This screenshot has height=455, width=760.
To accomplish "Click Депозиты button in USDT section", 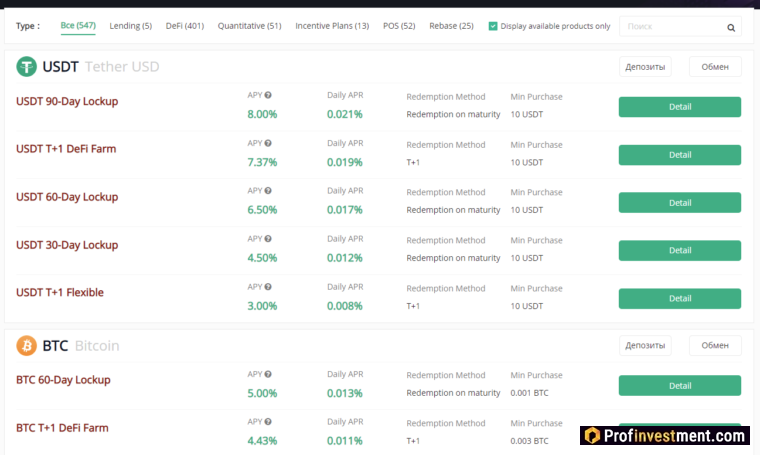I will point(645,67).
